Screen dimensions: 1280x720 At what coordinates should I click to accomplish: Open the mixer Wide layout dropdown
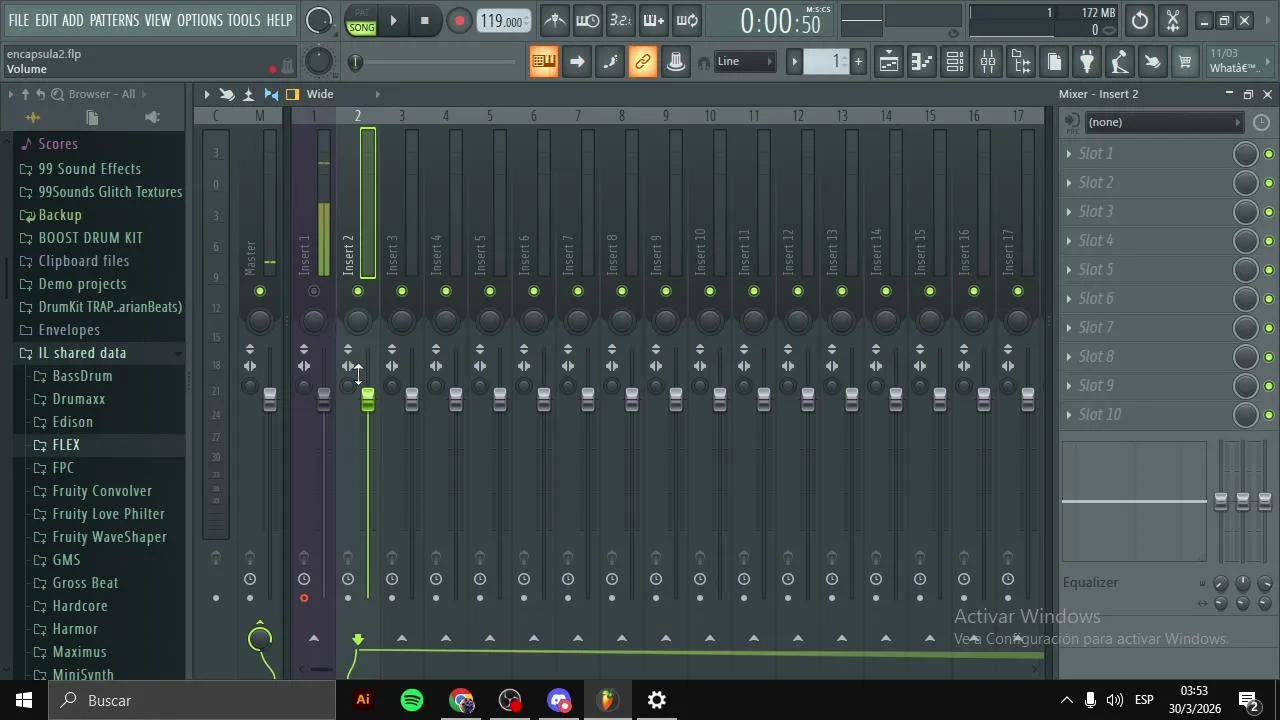[320, 94]
